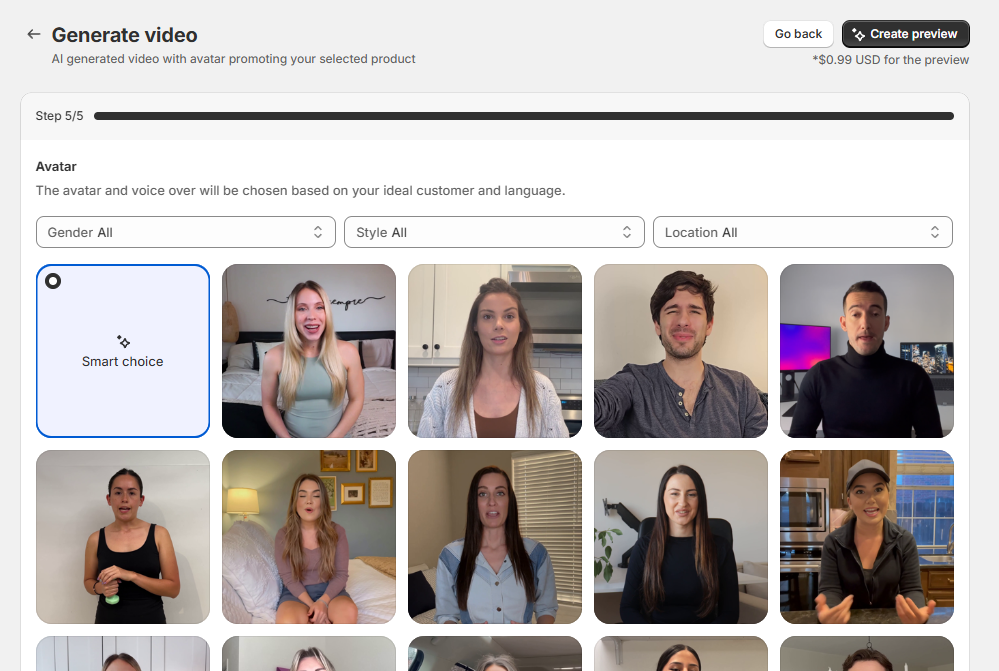Viewport: 999px width, 671px height.
Task: Select the blonde avatar with green tank top
Action: point(308,351)
